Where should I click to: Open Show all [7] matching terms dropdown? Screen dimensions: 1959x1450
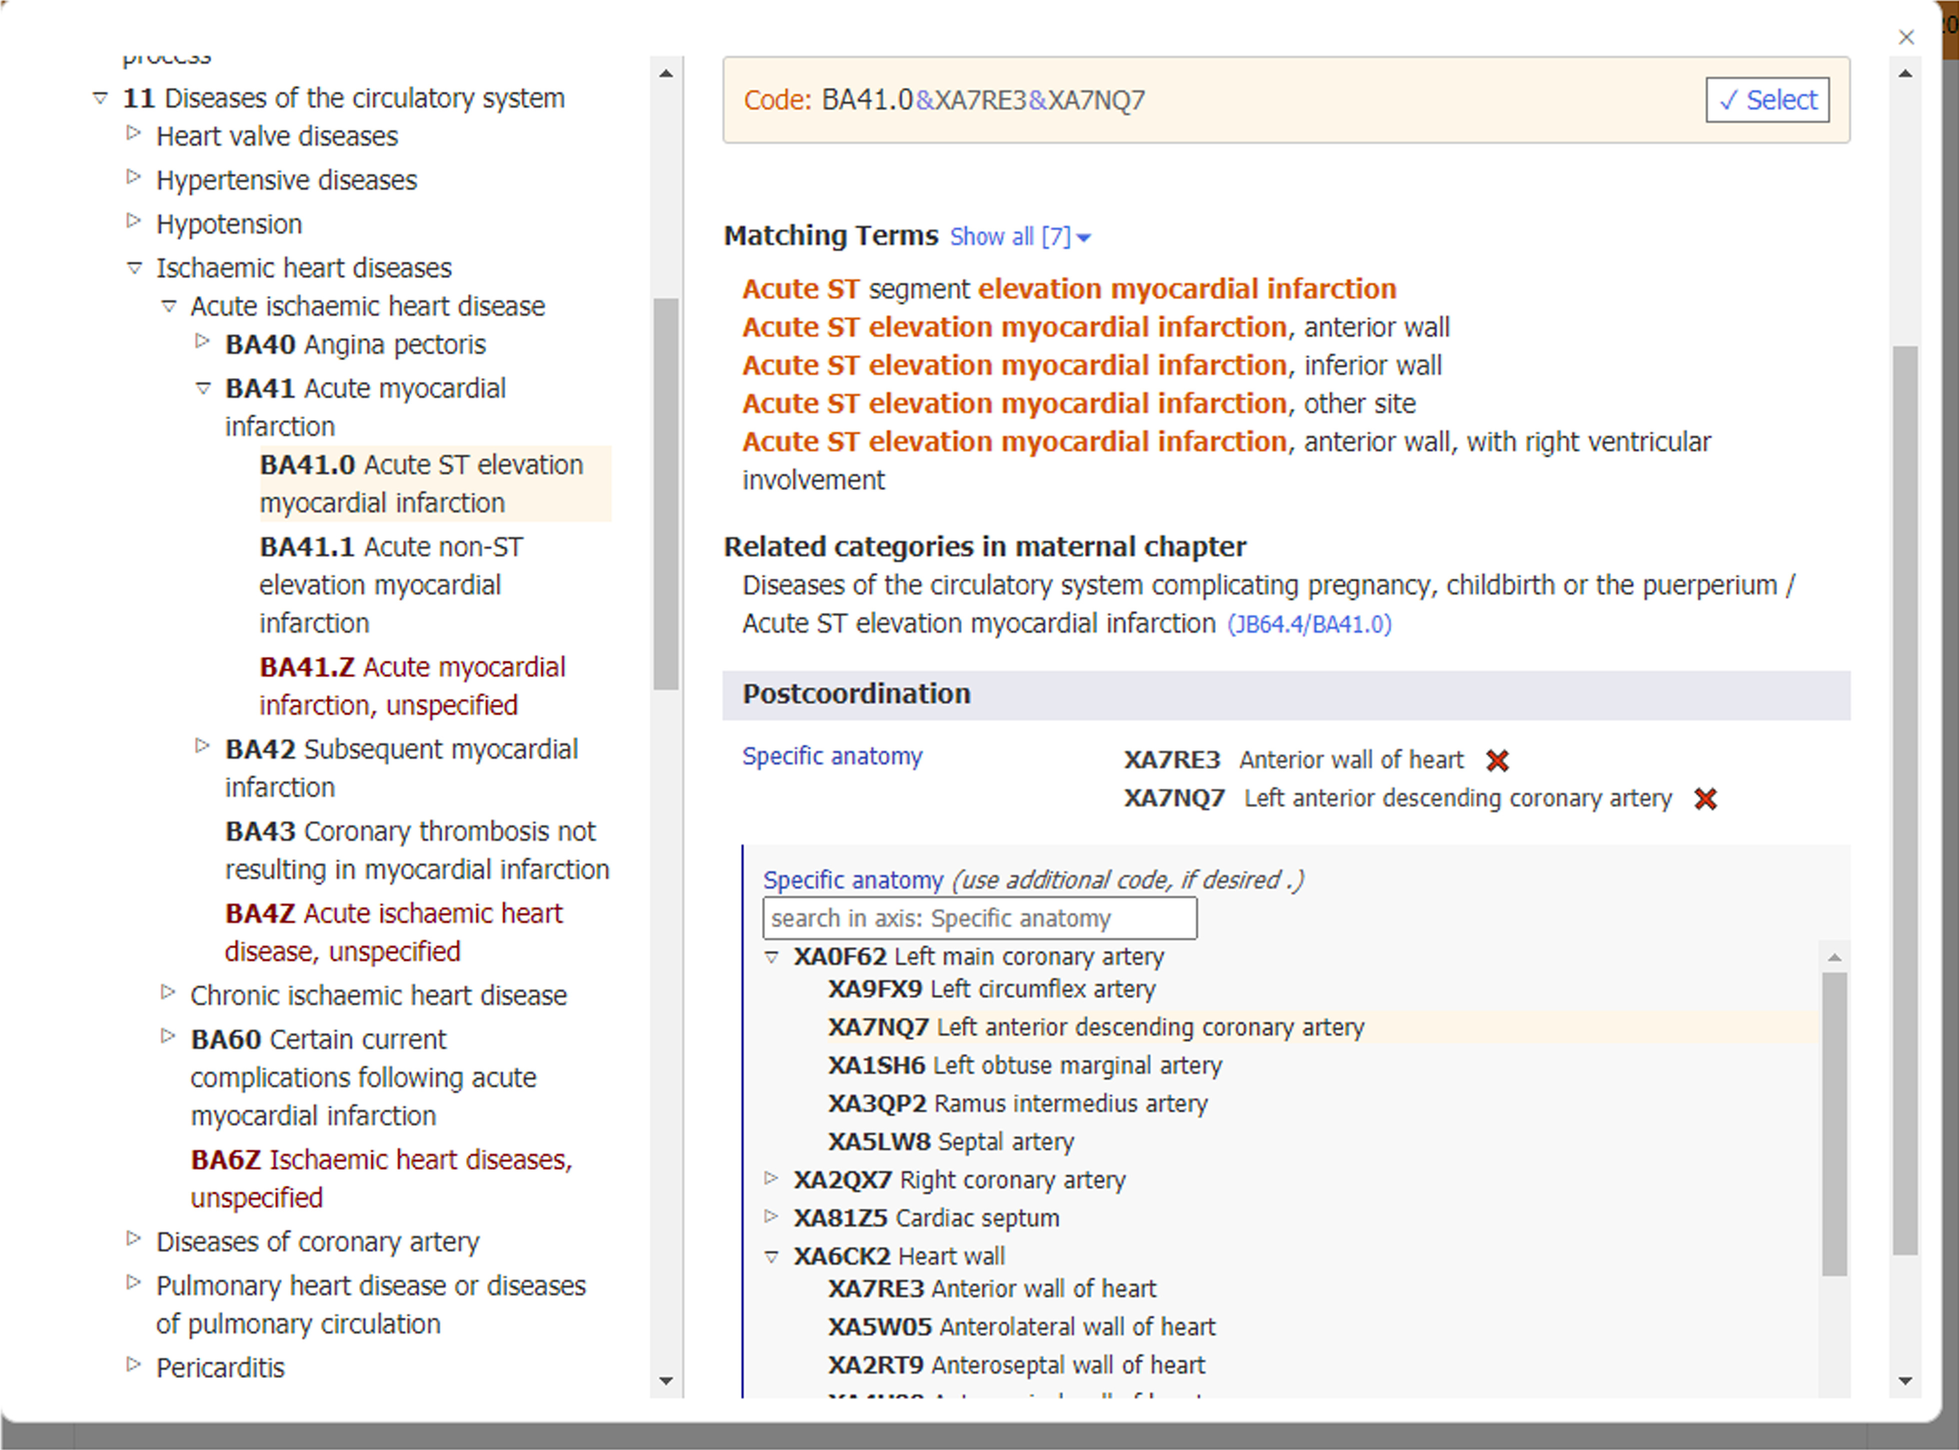pos(1019,237)
